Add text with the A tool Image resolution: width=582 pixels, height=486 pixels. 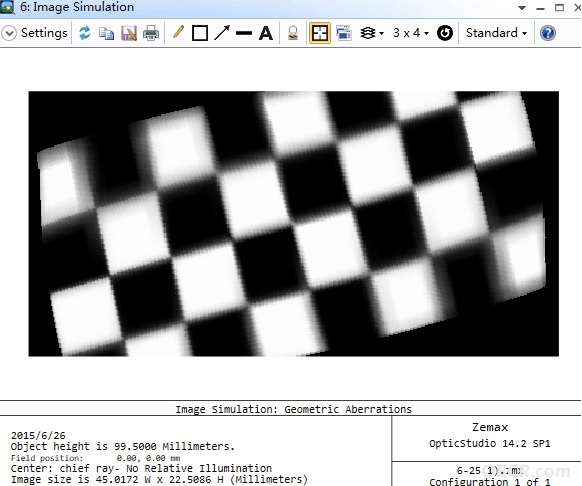point(266,33)
